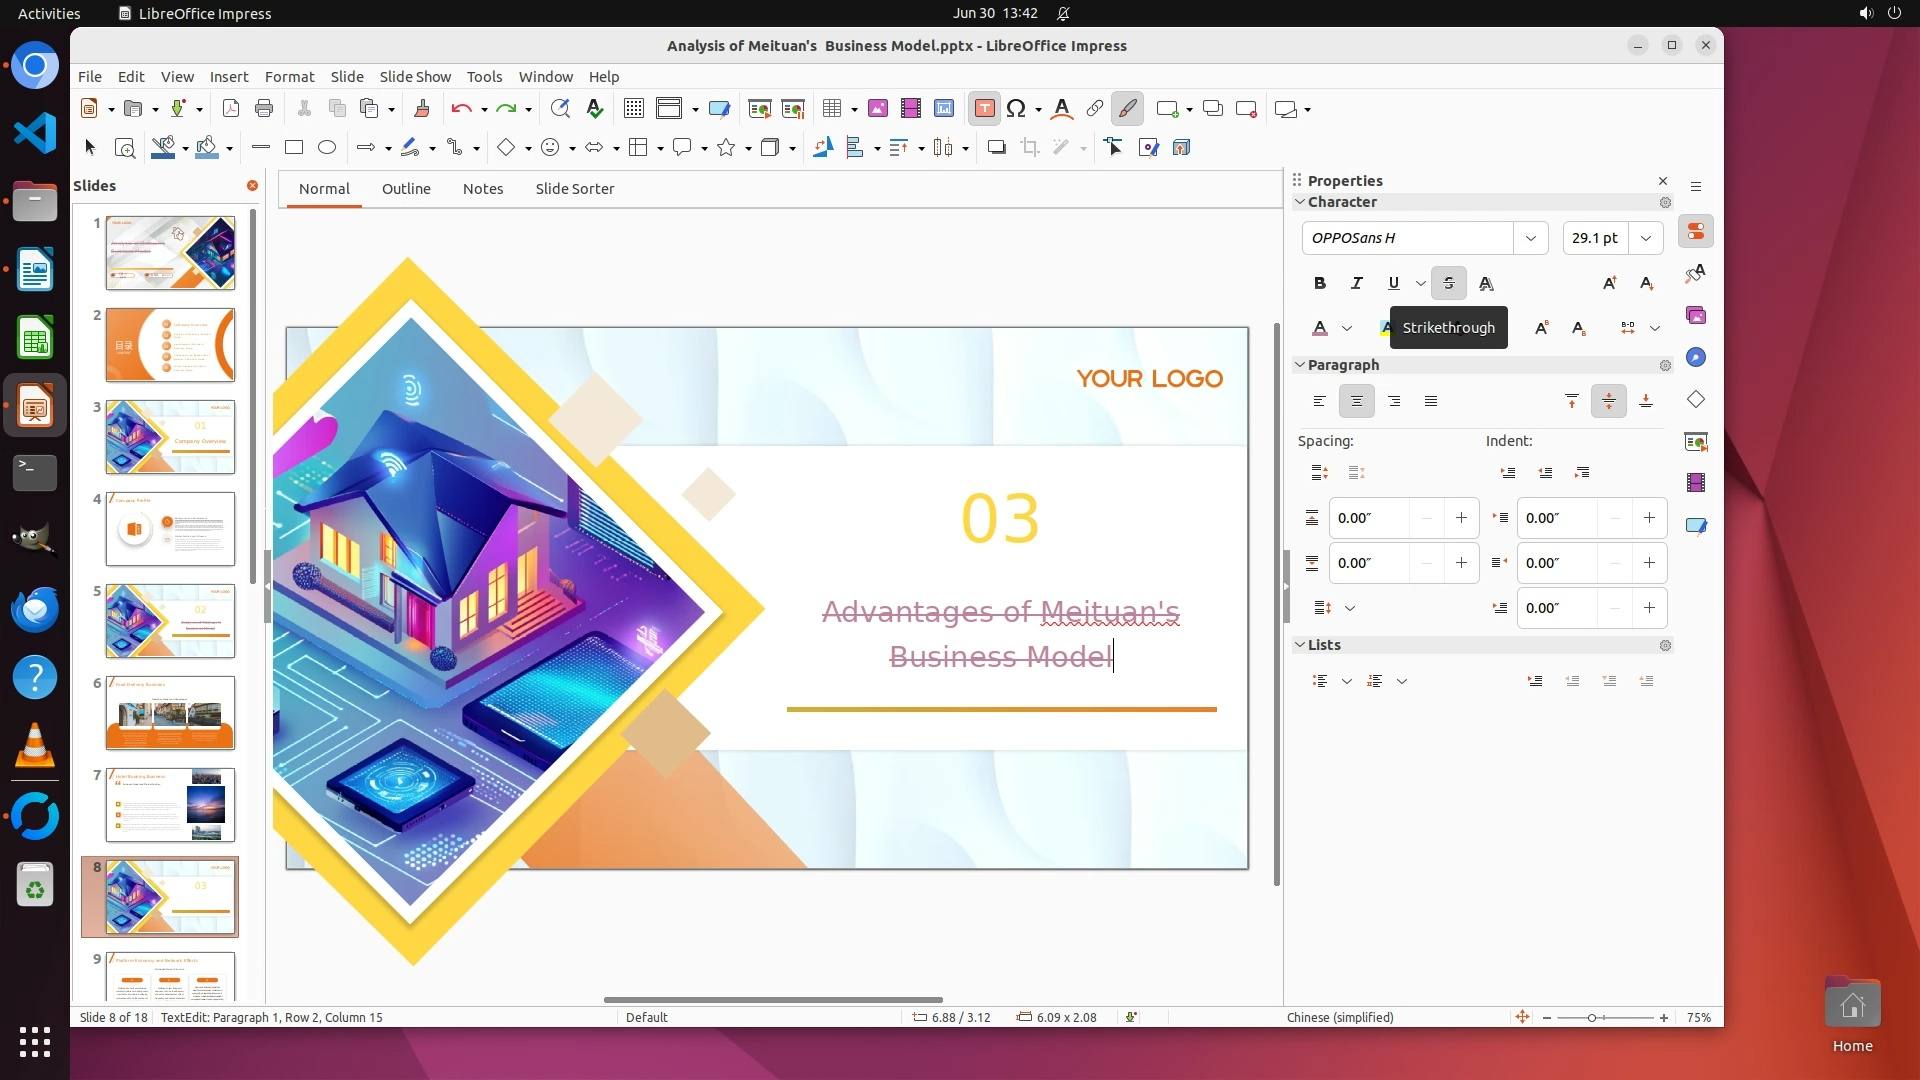Select slide 6 thumbnail
This screenshot has height=1080, width=1920.
(x=170, y=713)
